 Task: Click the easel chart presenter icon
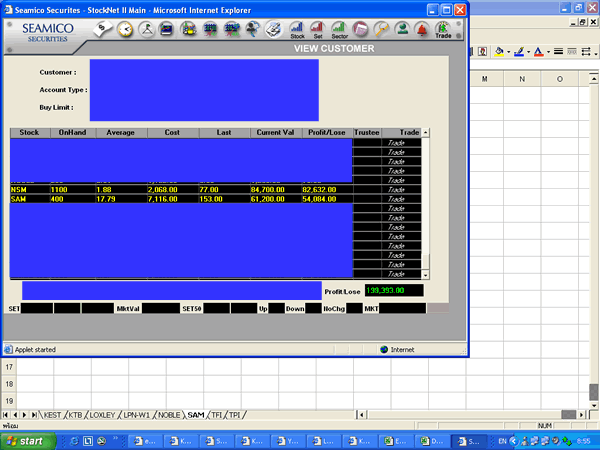[147, 29]
